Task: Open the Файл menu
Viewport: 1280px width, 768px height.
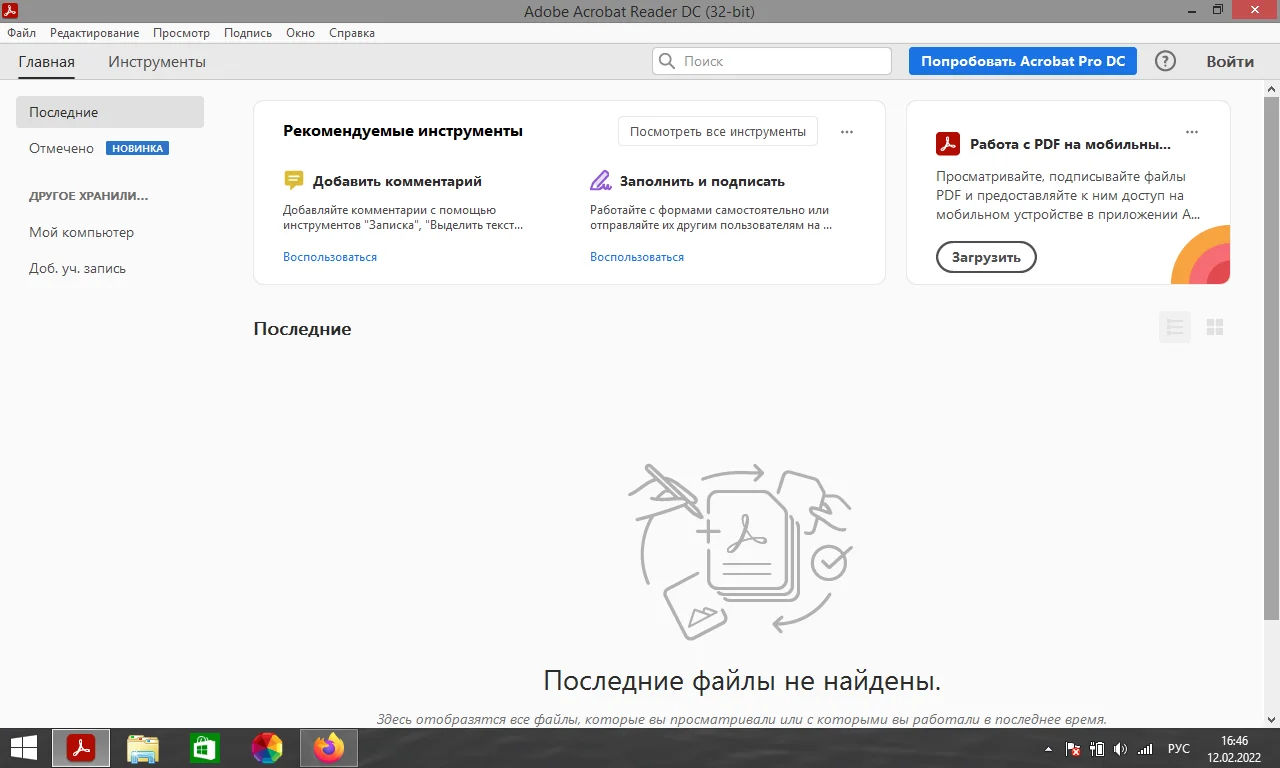Action: tap(20, 32)
